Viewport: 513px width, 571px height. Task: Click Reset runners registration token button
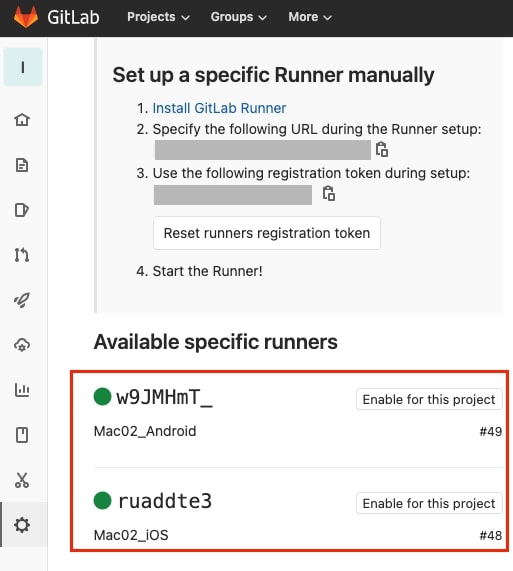(x=267, y=233)
